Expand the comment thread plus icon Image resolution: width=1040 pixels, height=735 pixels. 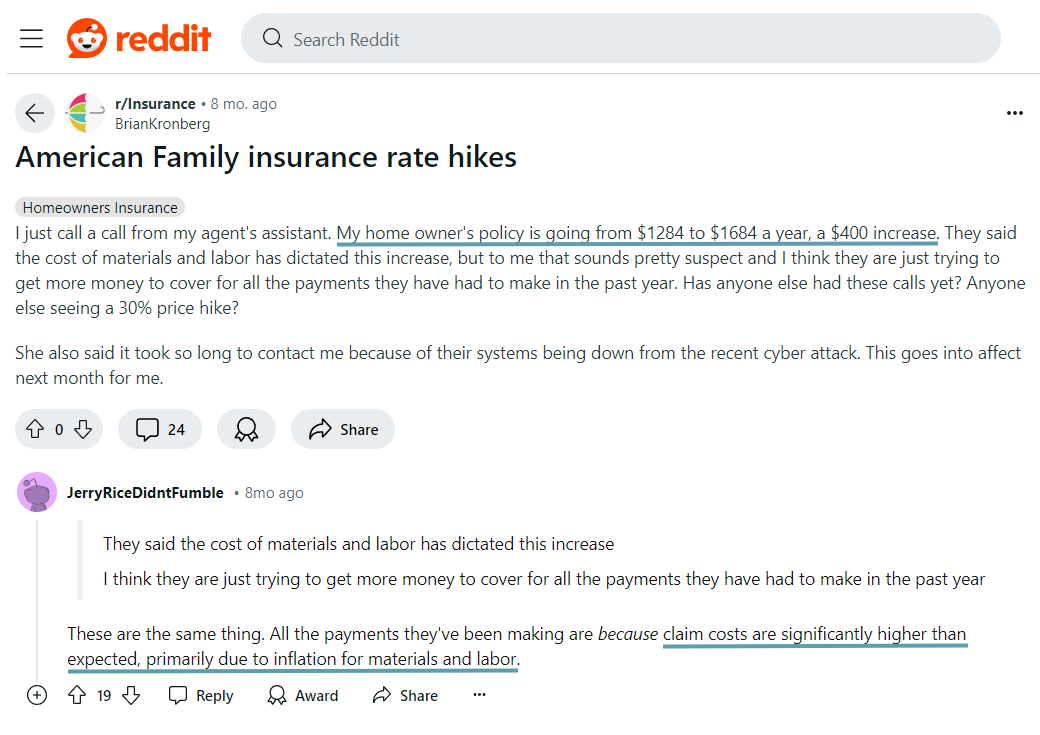[x=37, y=695]
